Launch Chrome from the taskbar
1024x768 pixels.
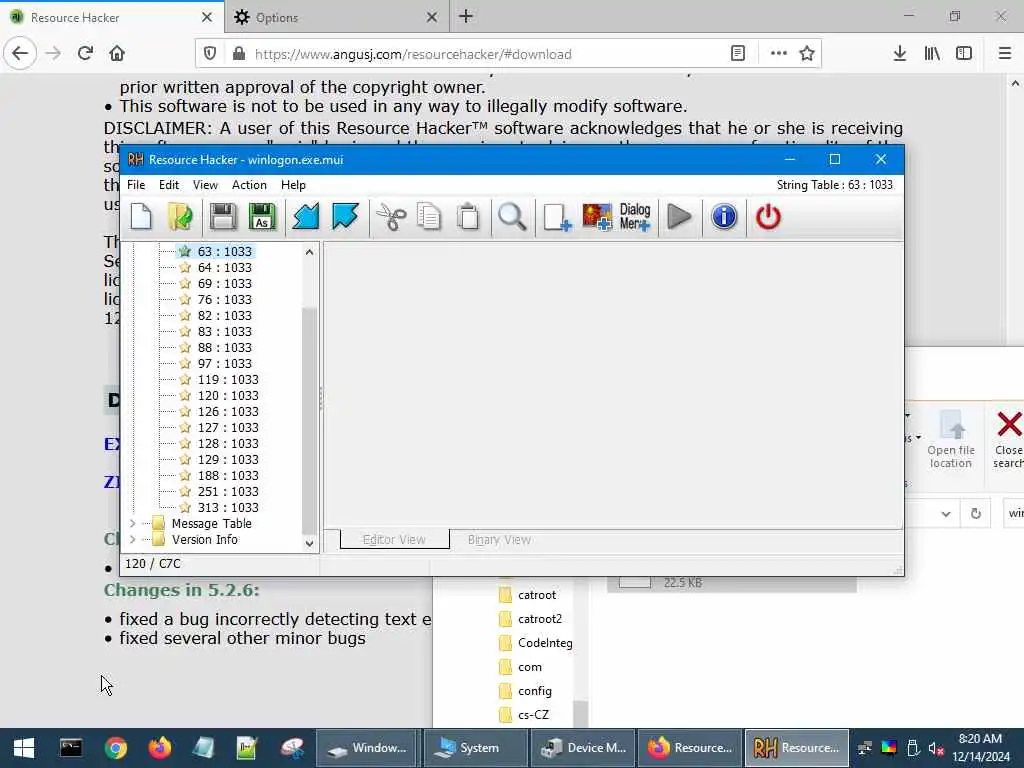[116, 748]
